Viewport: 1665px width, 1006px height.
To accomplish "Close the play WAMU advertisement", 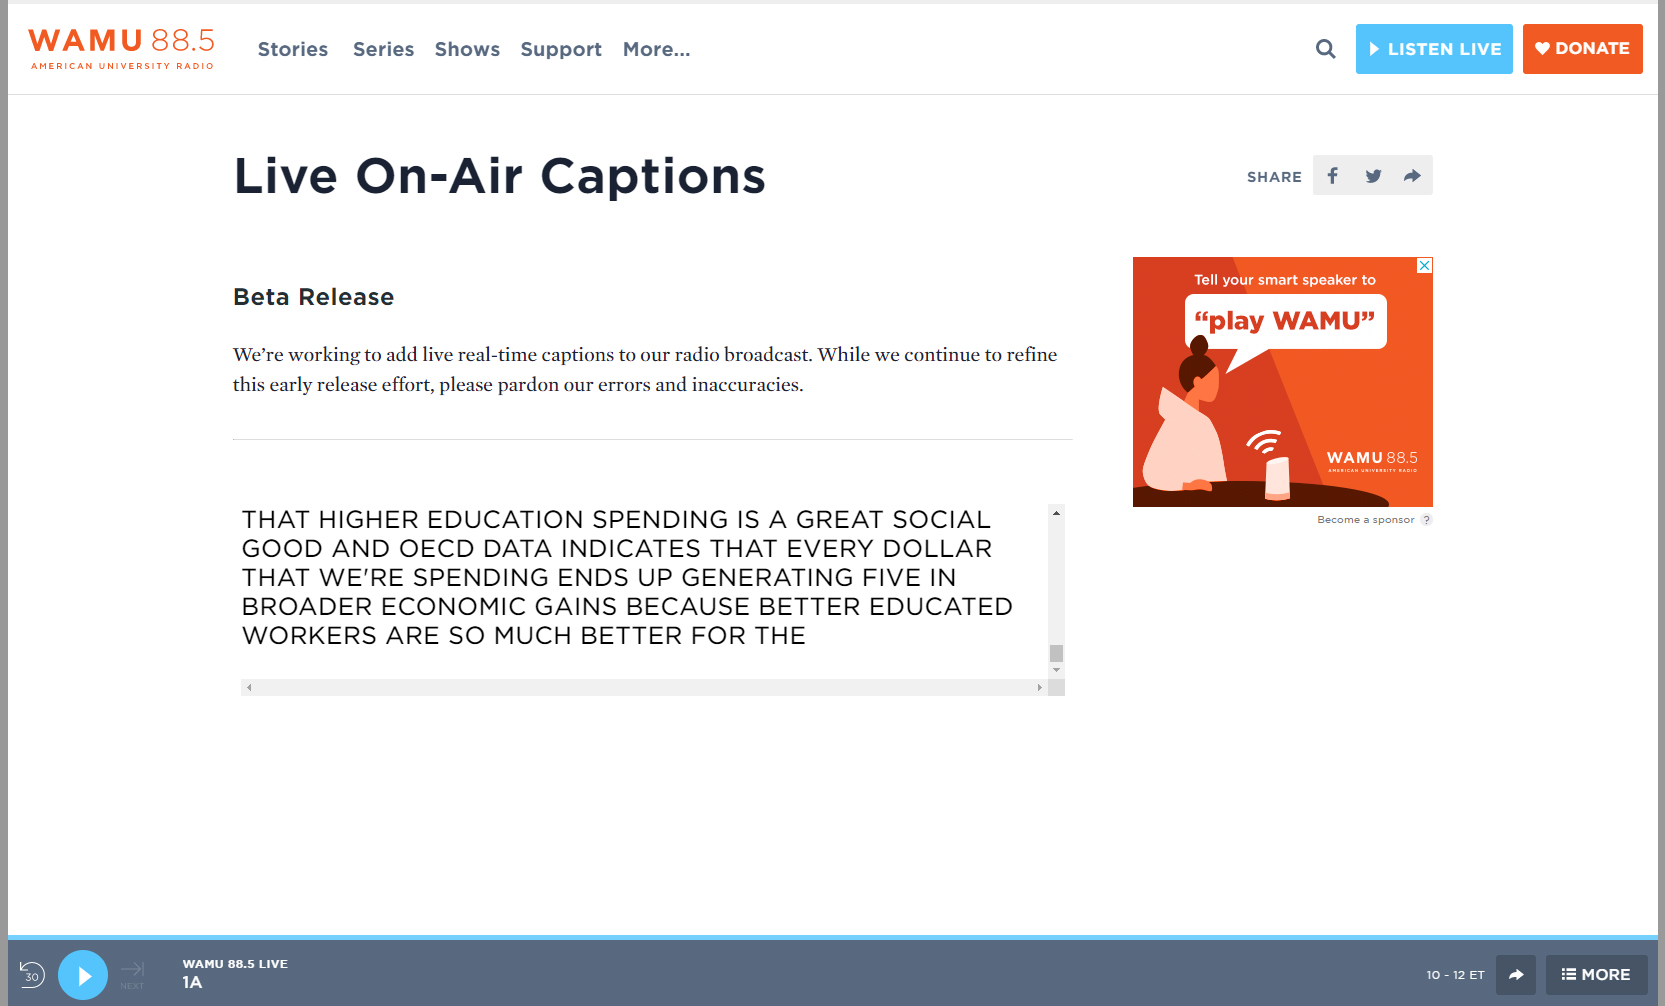I will click(x=1424, y=265).
